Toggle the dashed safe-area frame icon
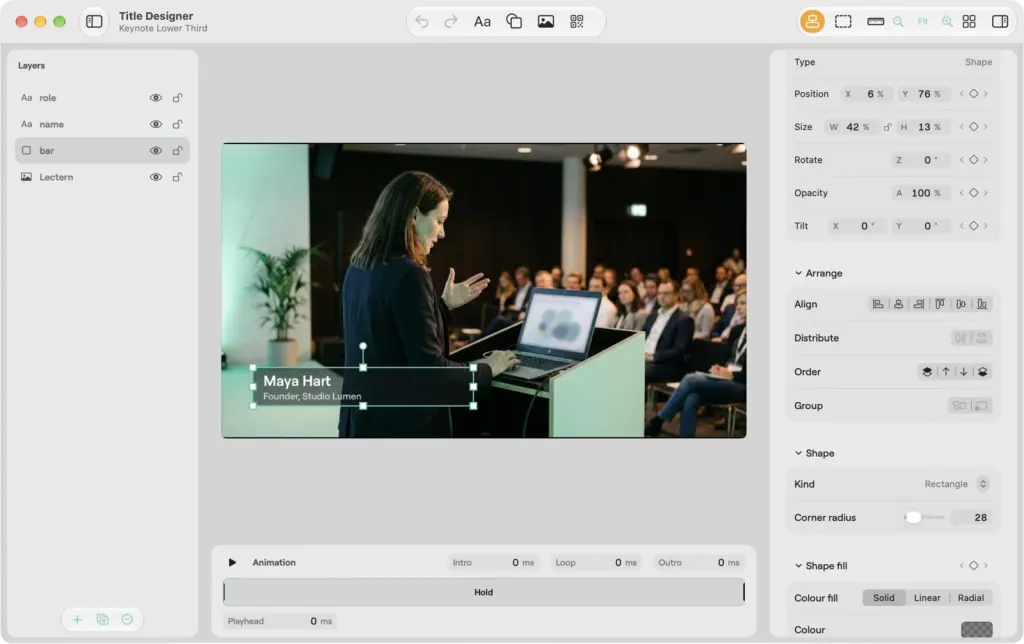The image size is (1024, 644). 843,22
